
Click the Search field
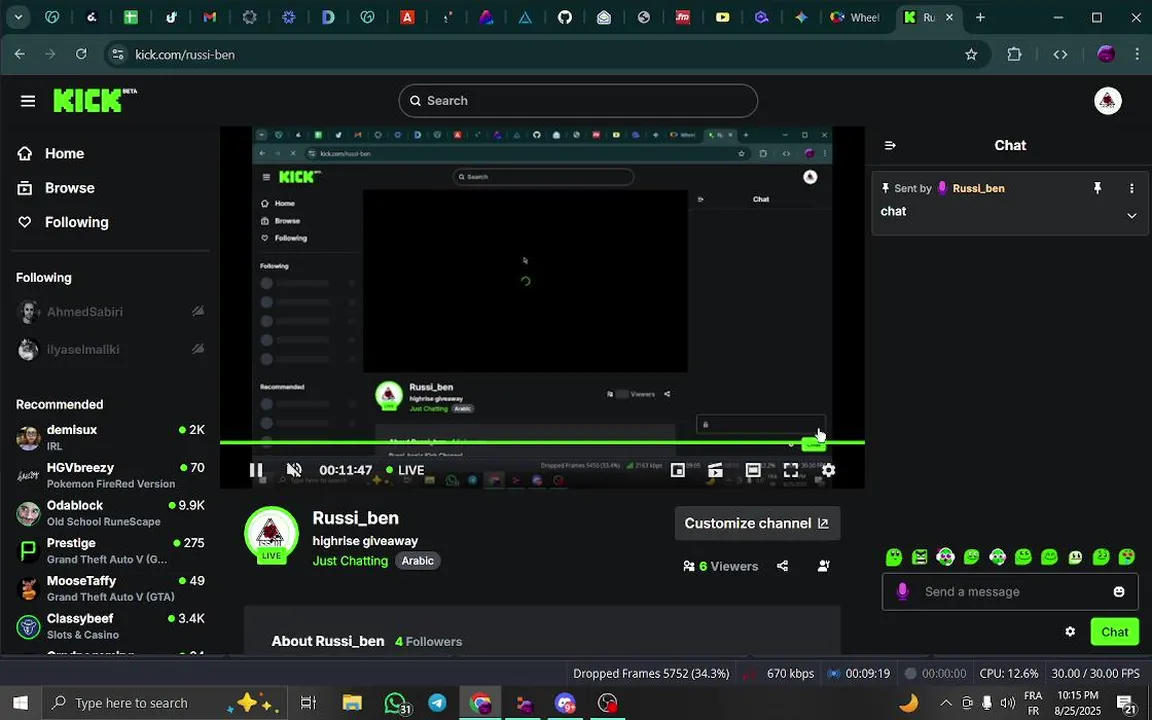click(x=578, y=101)
